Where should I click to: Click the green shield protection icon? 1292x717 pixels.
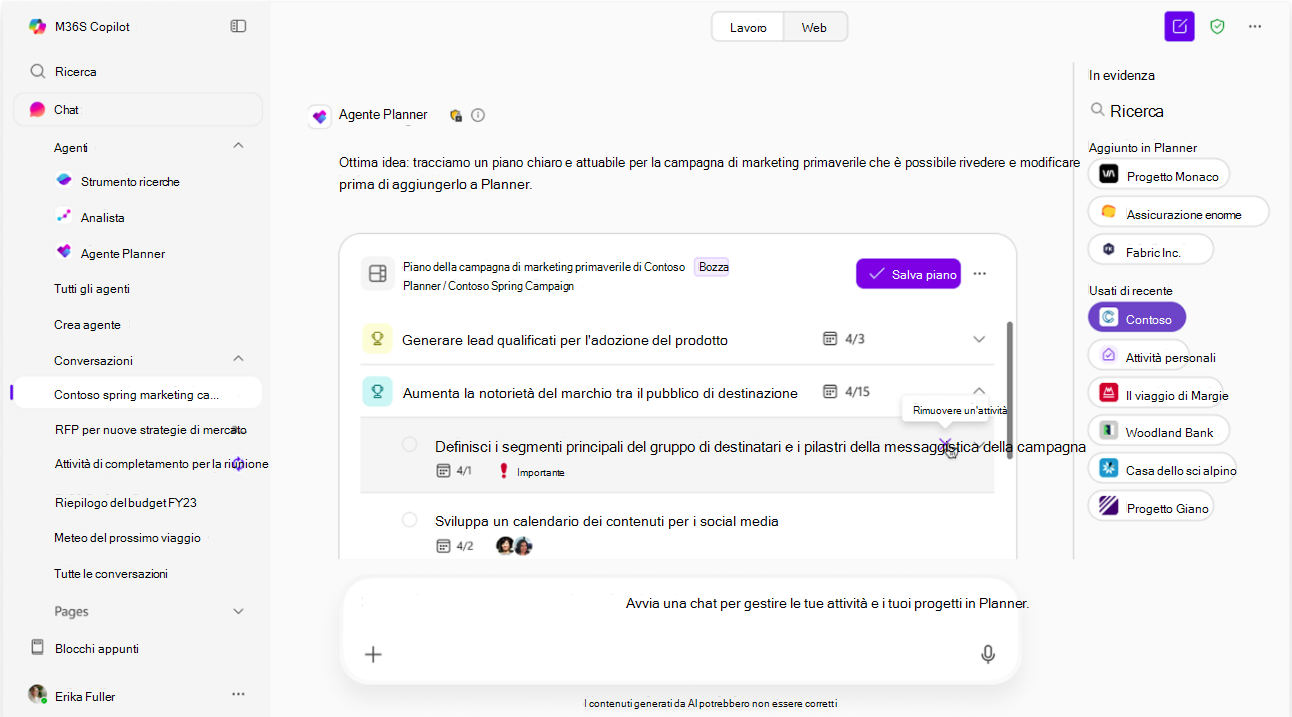[x=1217, y=27]
